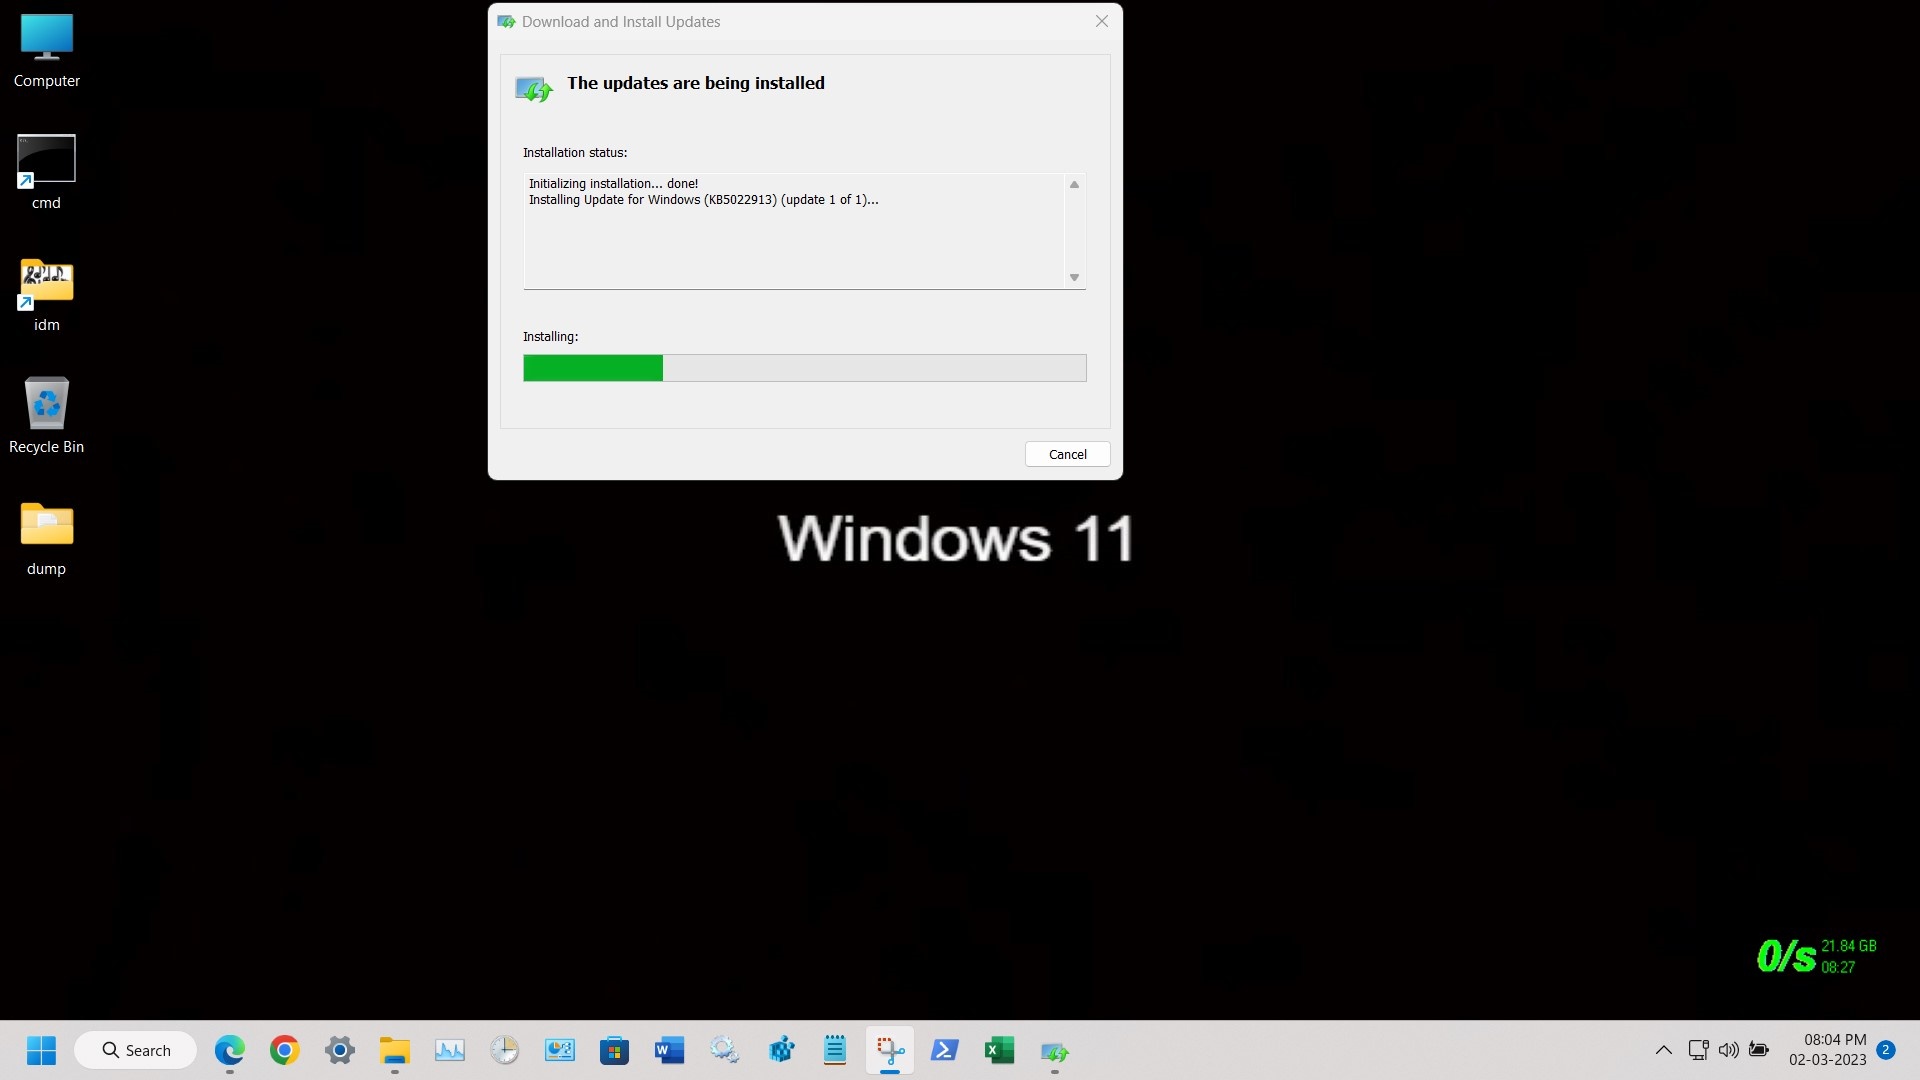Open volume tray icon
This screenshot has height=1080, width=1920.
pos(1728,1050)
